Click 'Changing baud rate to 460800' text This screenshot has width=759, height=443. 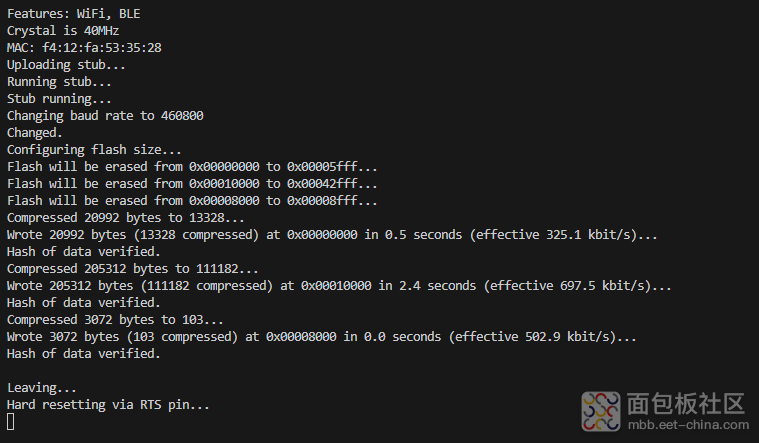click(105, 116)
